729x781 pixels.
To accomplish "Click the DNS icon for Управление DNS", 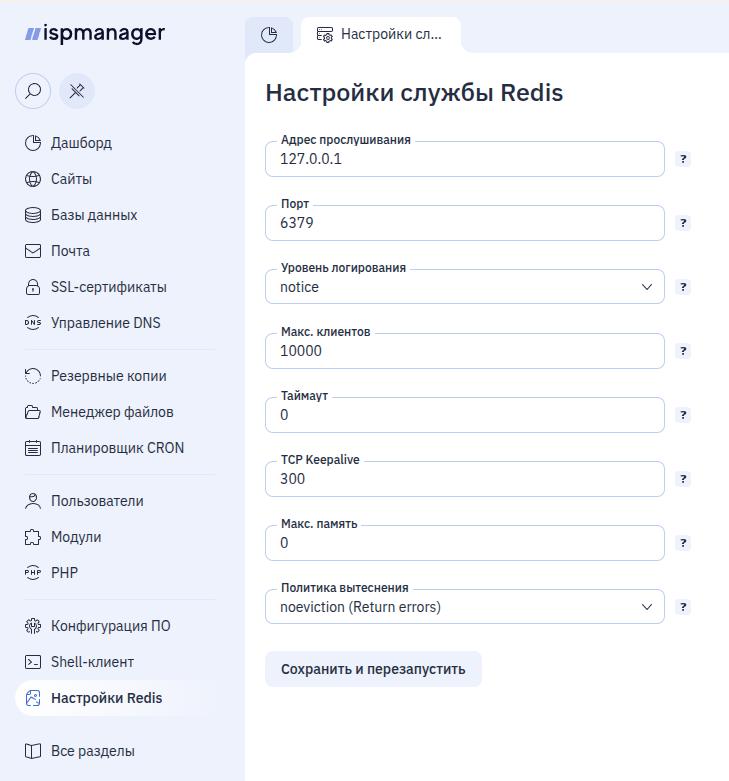I will (x=33, y=323).
